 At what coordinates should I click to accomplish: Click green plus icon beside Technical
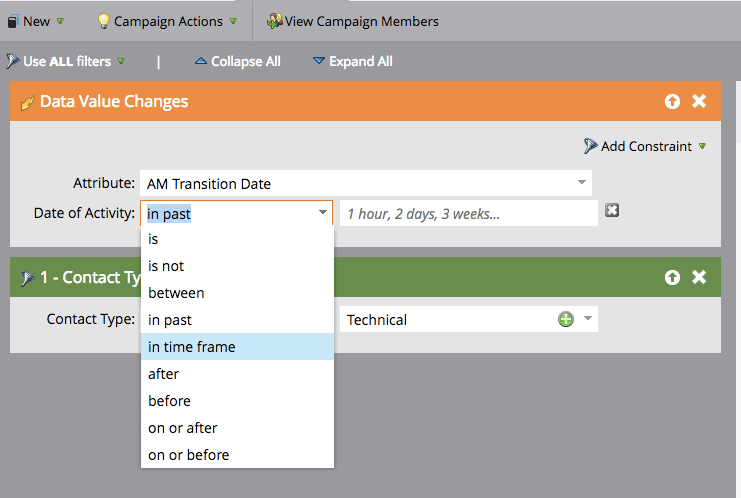pos(566,319)
